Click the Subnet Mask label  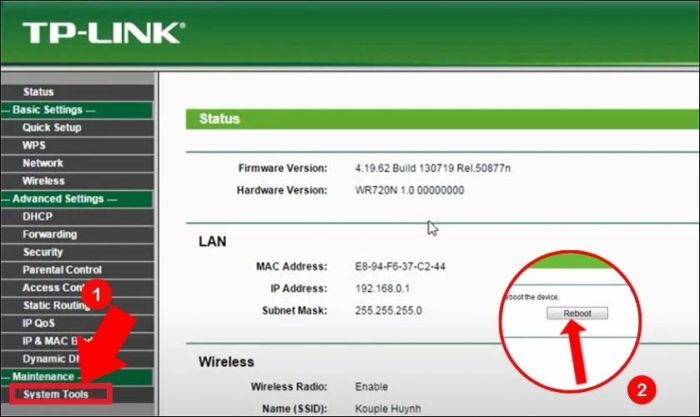(x=295, y=311)
